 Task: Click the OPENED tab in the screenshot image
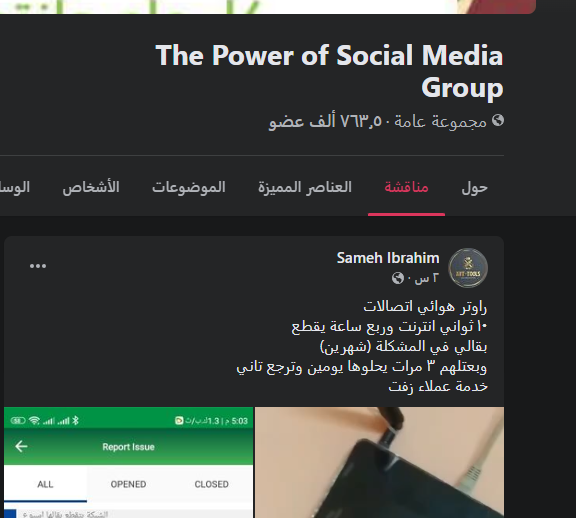pyautogui.click(x=128, y=484)
